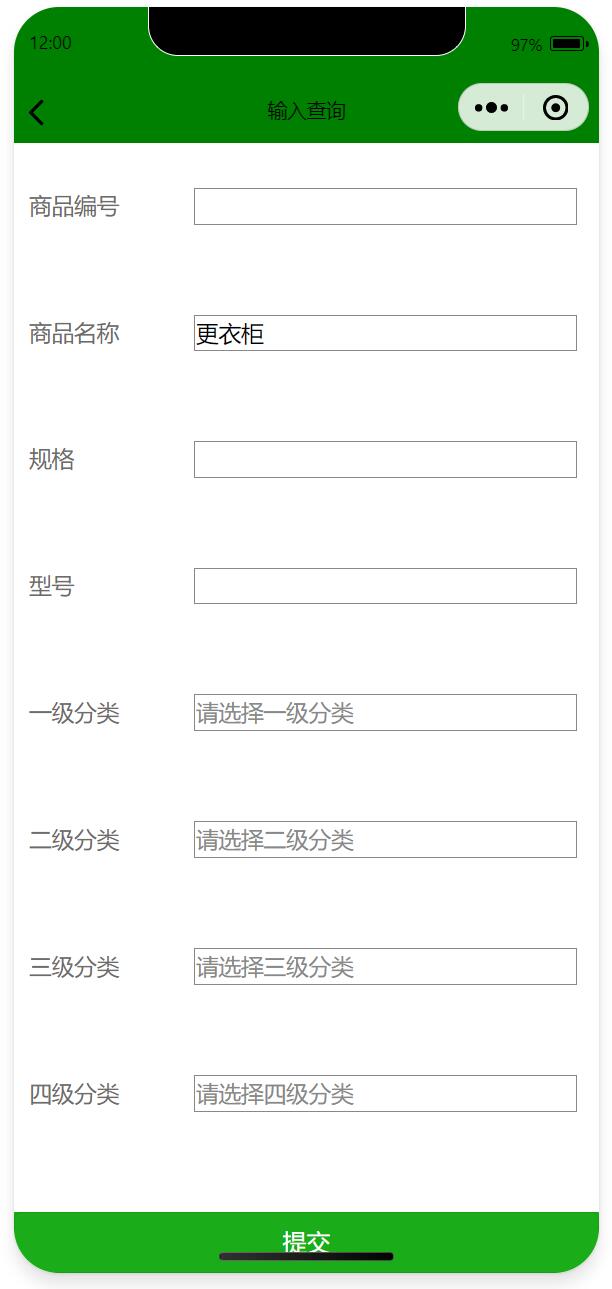612x1289 pixels.
Task: Tap the 12:00 clock in status bar
Action: [51, 44]
